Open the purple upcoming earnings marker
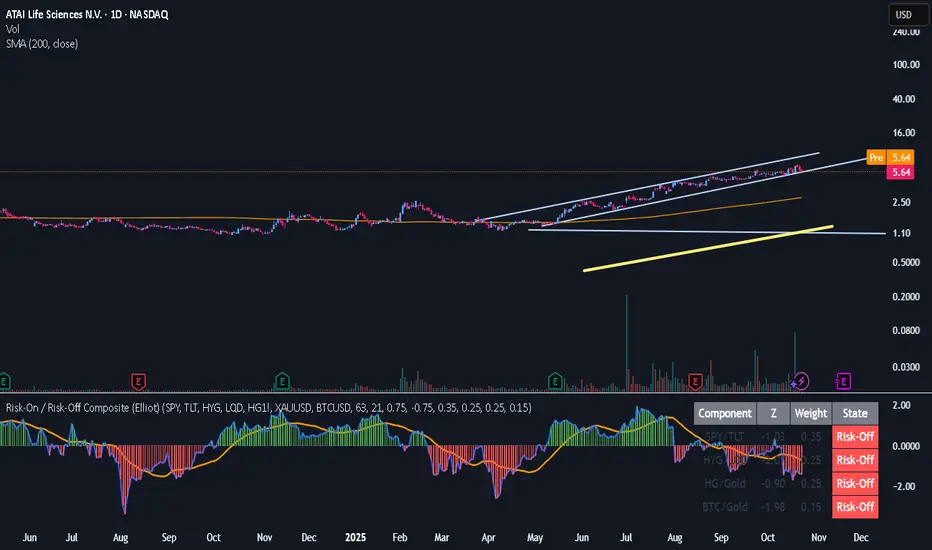The height and width of the screenshot is (550, 932). point(843,381)
